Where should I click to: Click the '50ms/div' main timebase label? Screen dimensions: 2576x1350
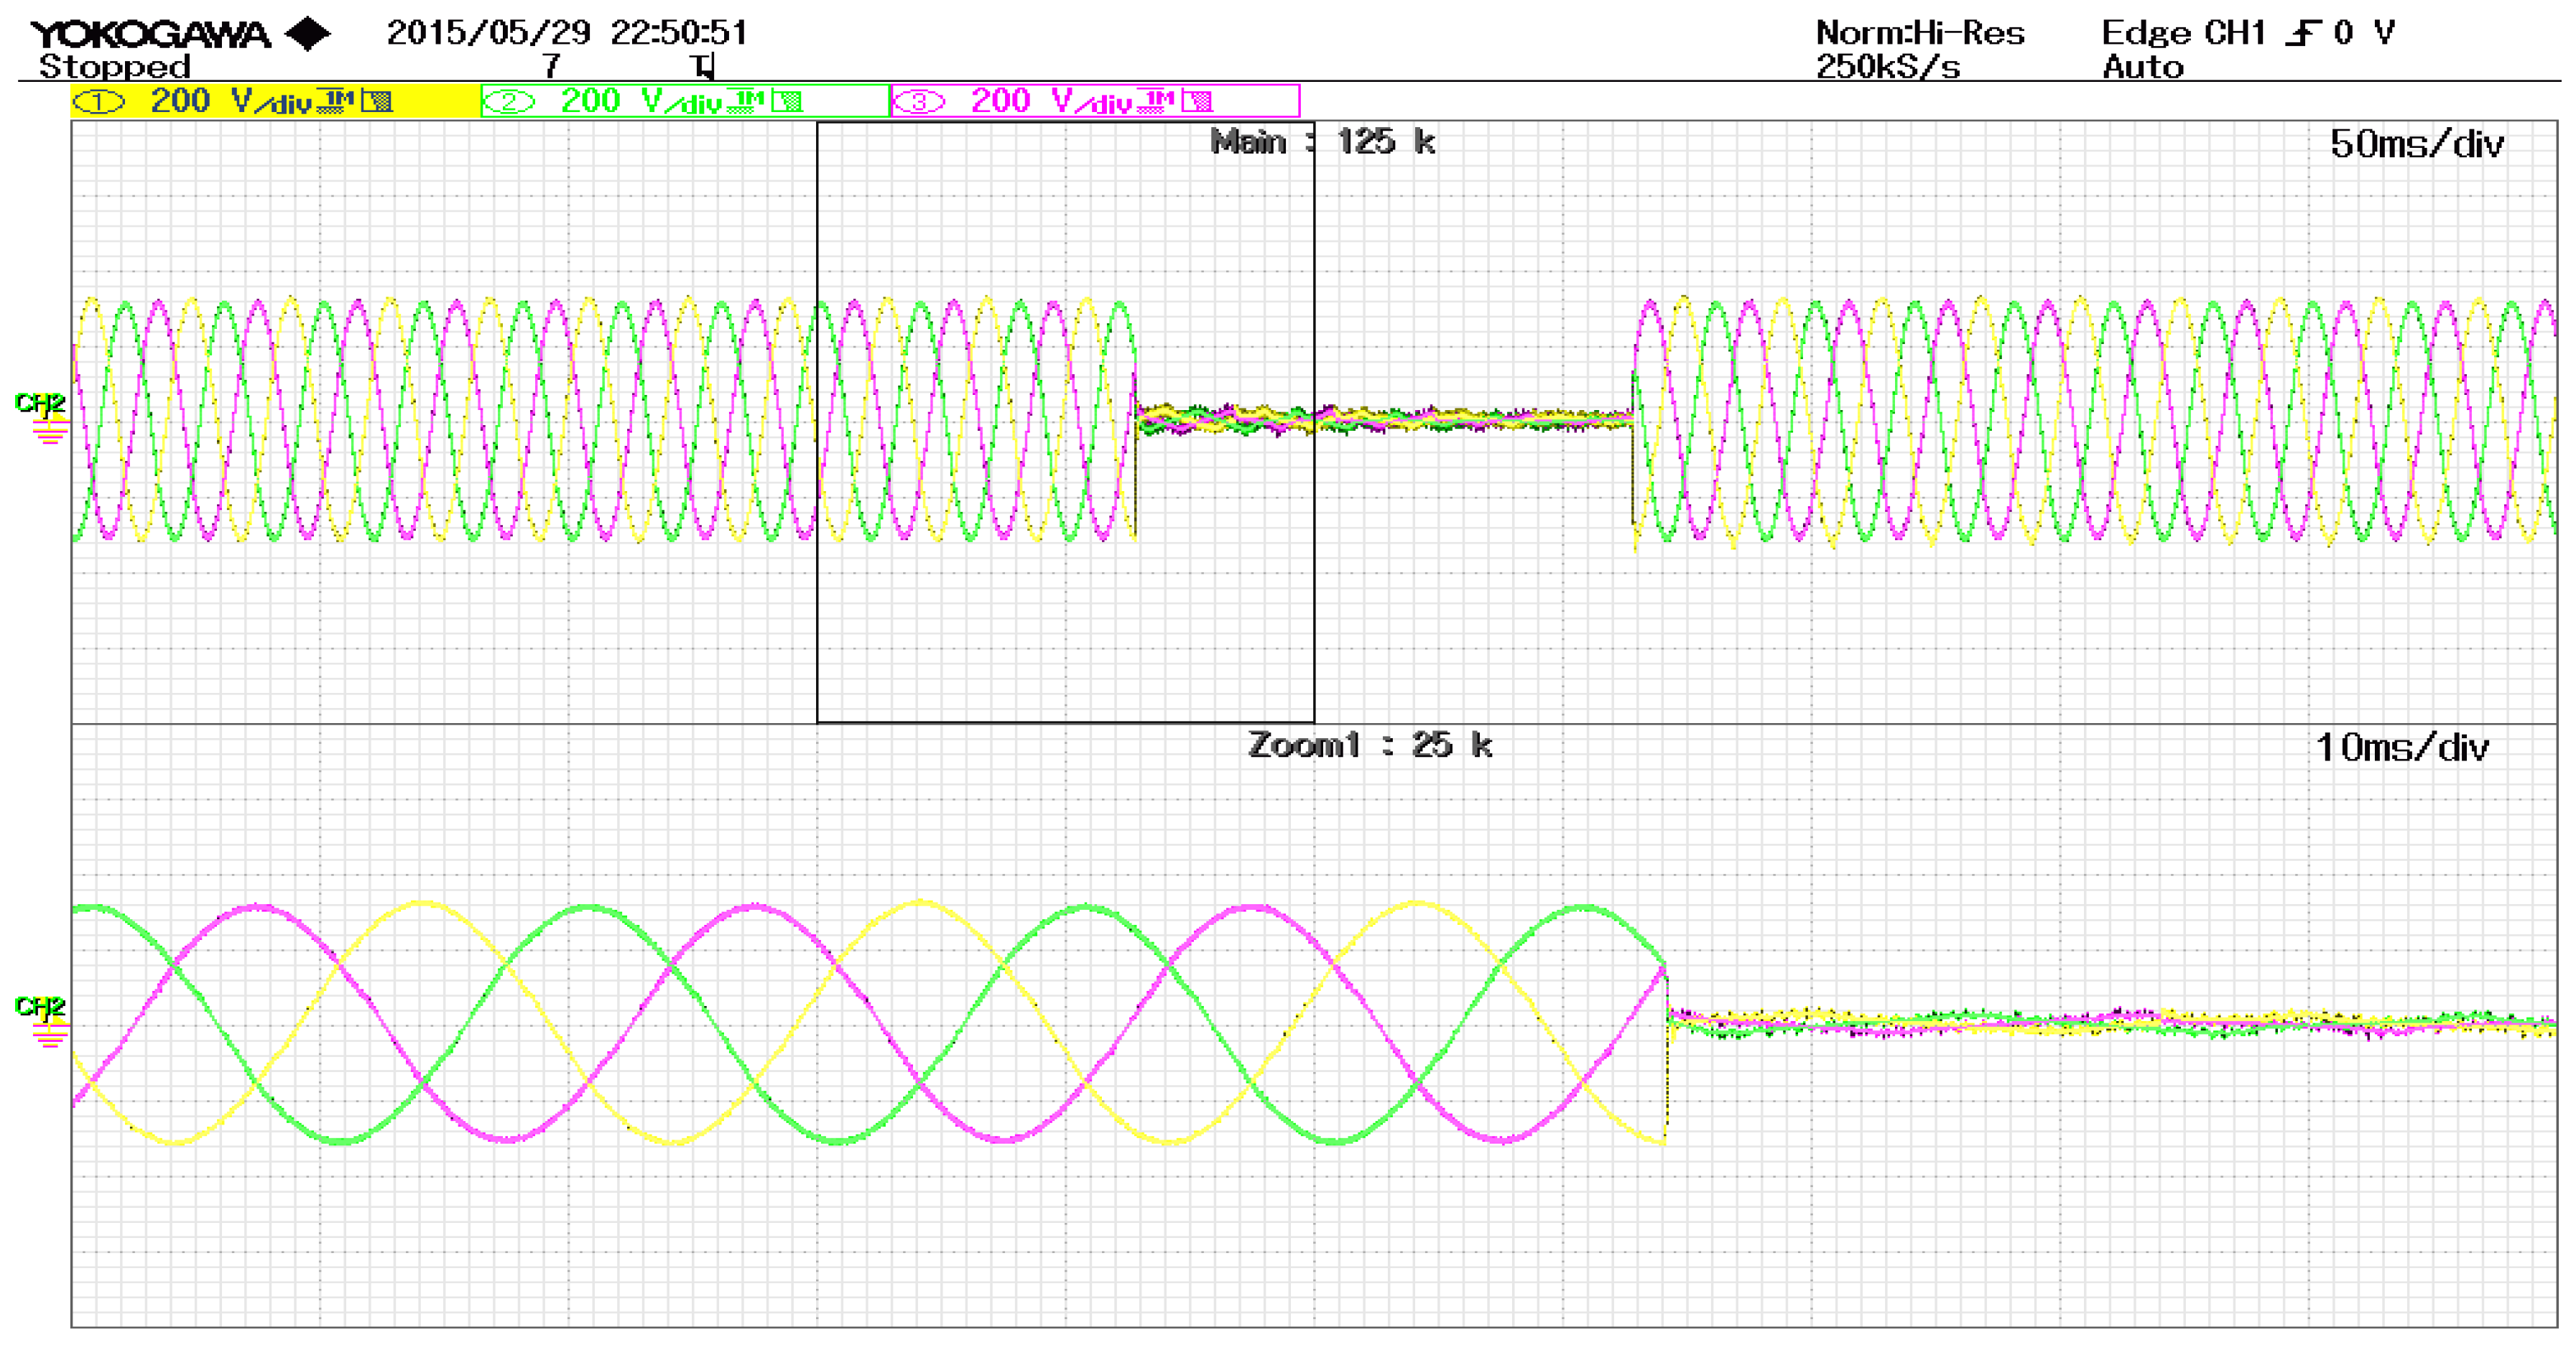(2417, 144)
